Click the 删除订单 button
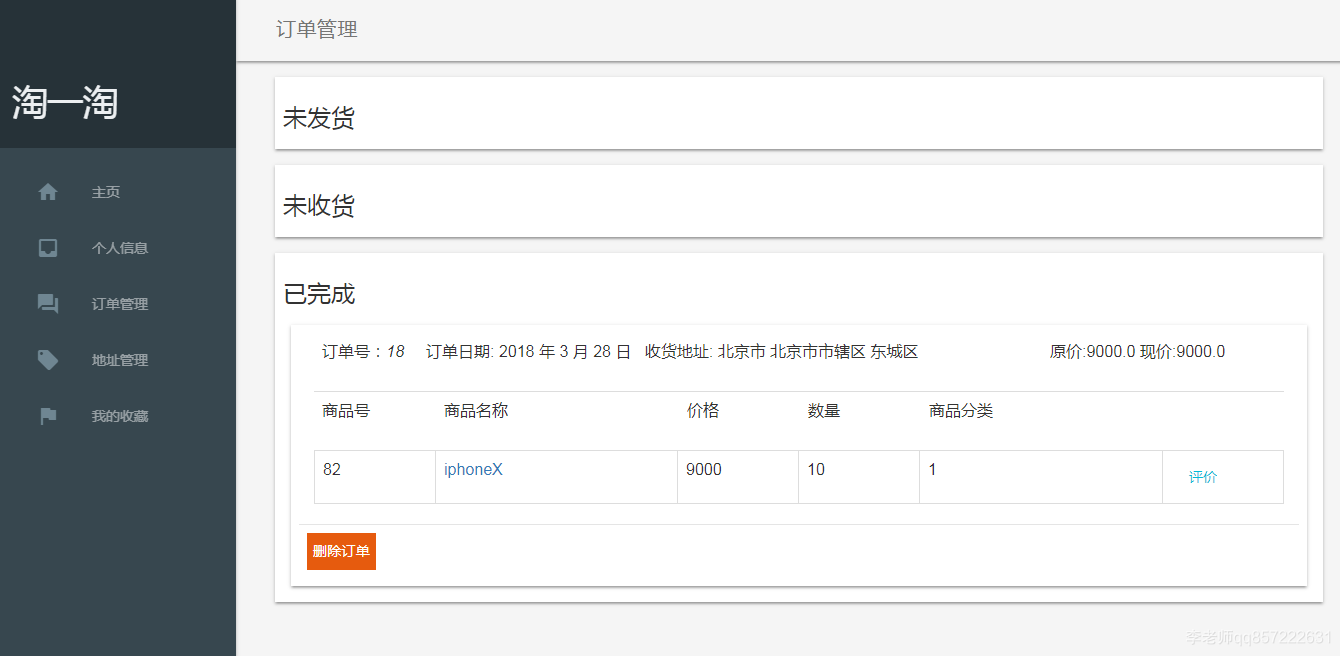Viewport: 1340px width, 656px height. coord(341,551)
